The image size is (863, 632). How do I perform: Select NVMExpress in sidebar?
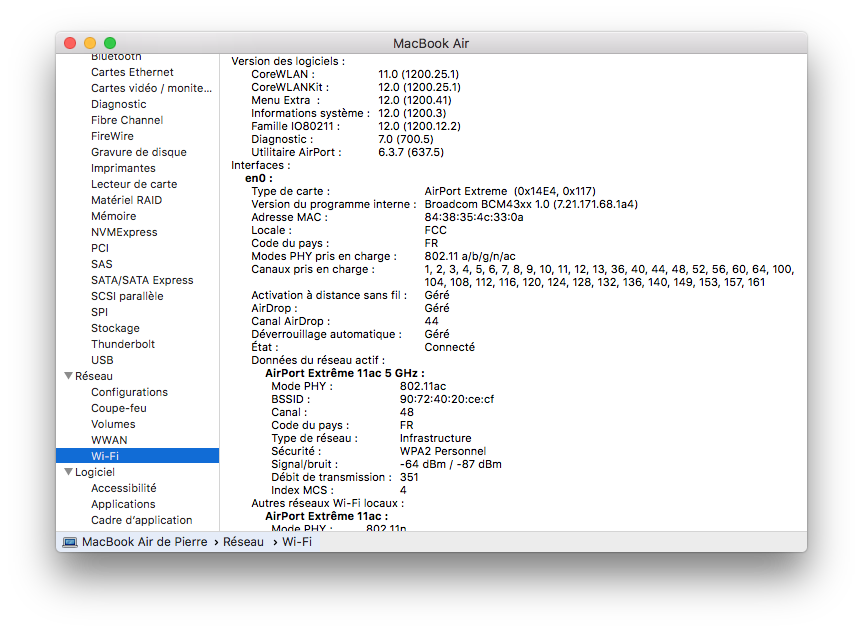(124, 232)
